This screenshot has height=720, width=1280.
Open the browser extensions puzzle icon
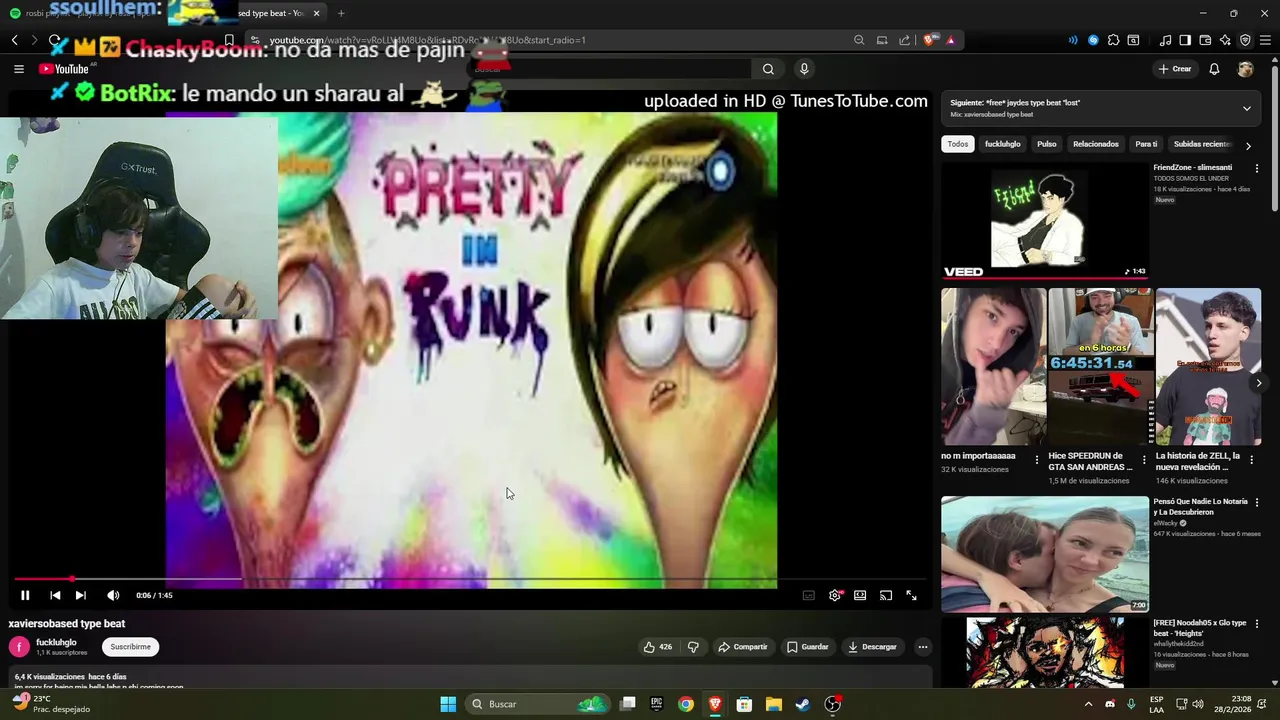pos(1113,40)
